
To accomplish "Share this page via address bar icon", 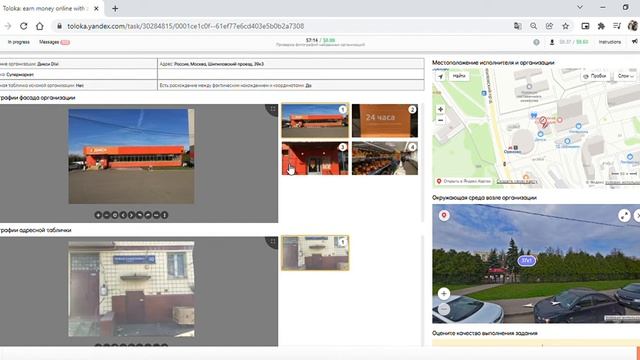I will pos(549,26).
